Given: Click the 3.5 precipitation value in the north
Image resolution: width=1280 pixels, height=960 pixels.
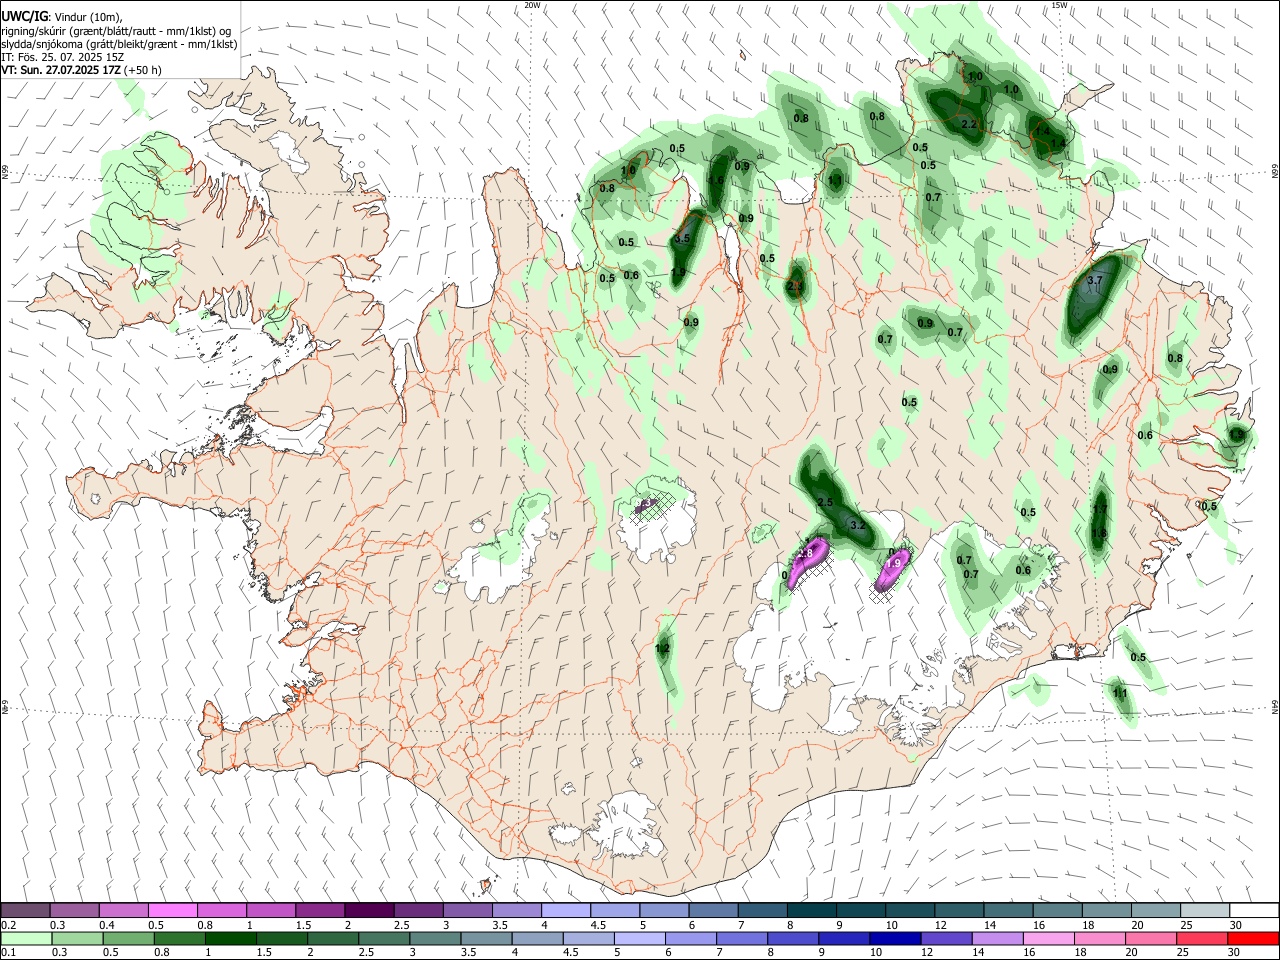Looking at the screenshot, I should point(682,239).
